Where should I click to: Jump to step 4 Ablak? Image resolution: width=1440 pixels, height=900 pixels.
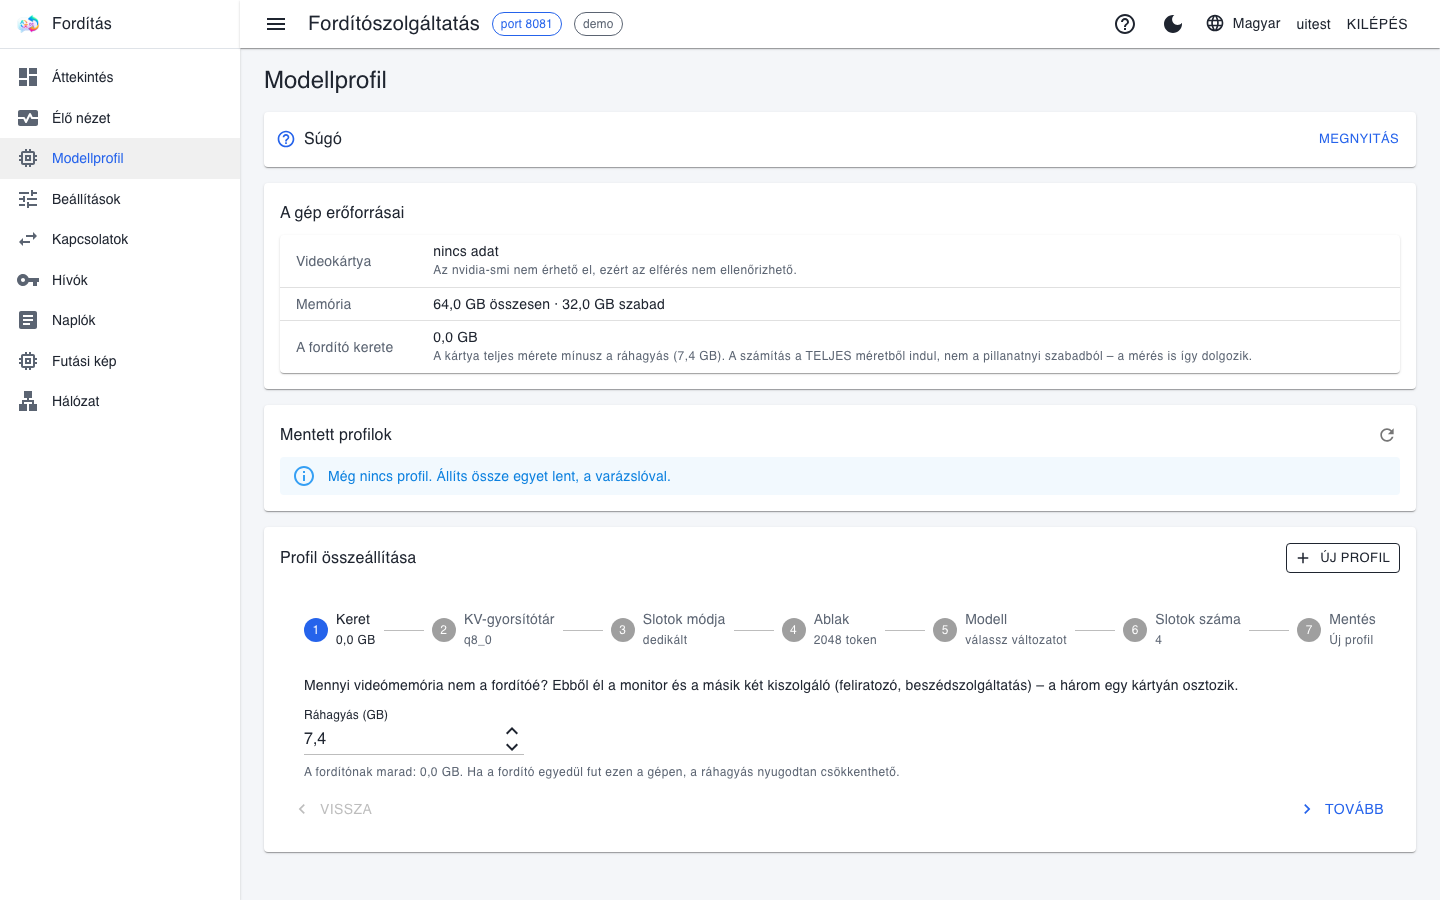tap(829, 630)
